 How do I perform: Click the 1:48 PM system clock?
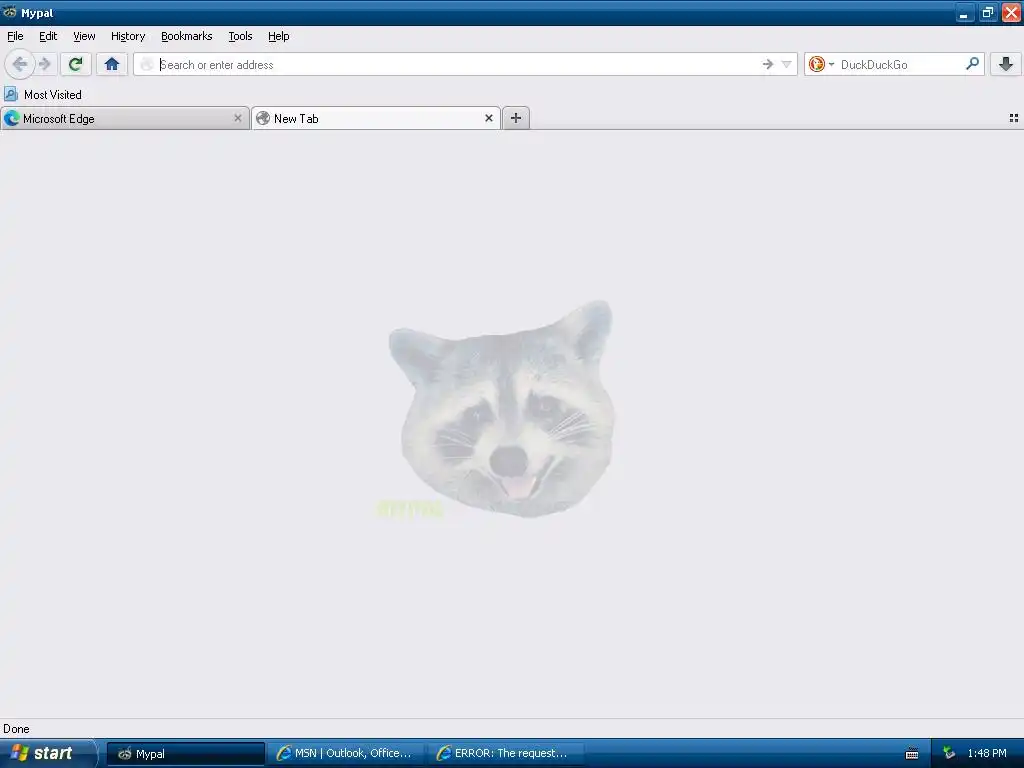point(987,754)
